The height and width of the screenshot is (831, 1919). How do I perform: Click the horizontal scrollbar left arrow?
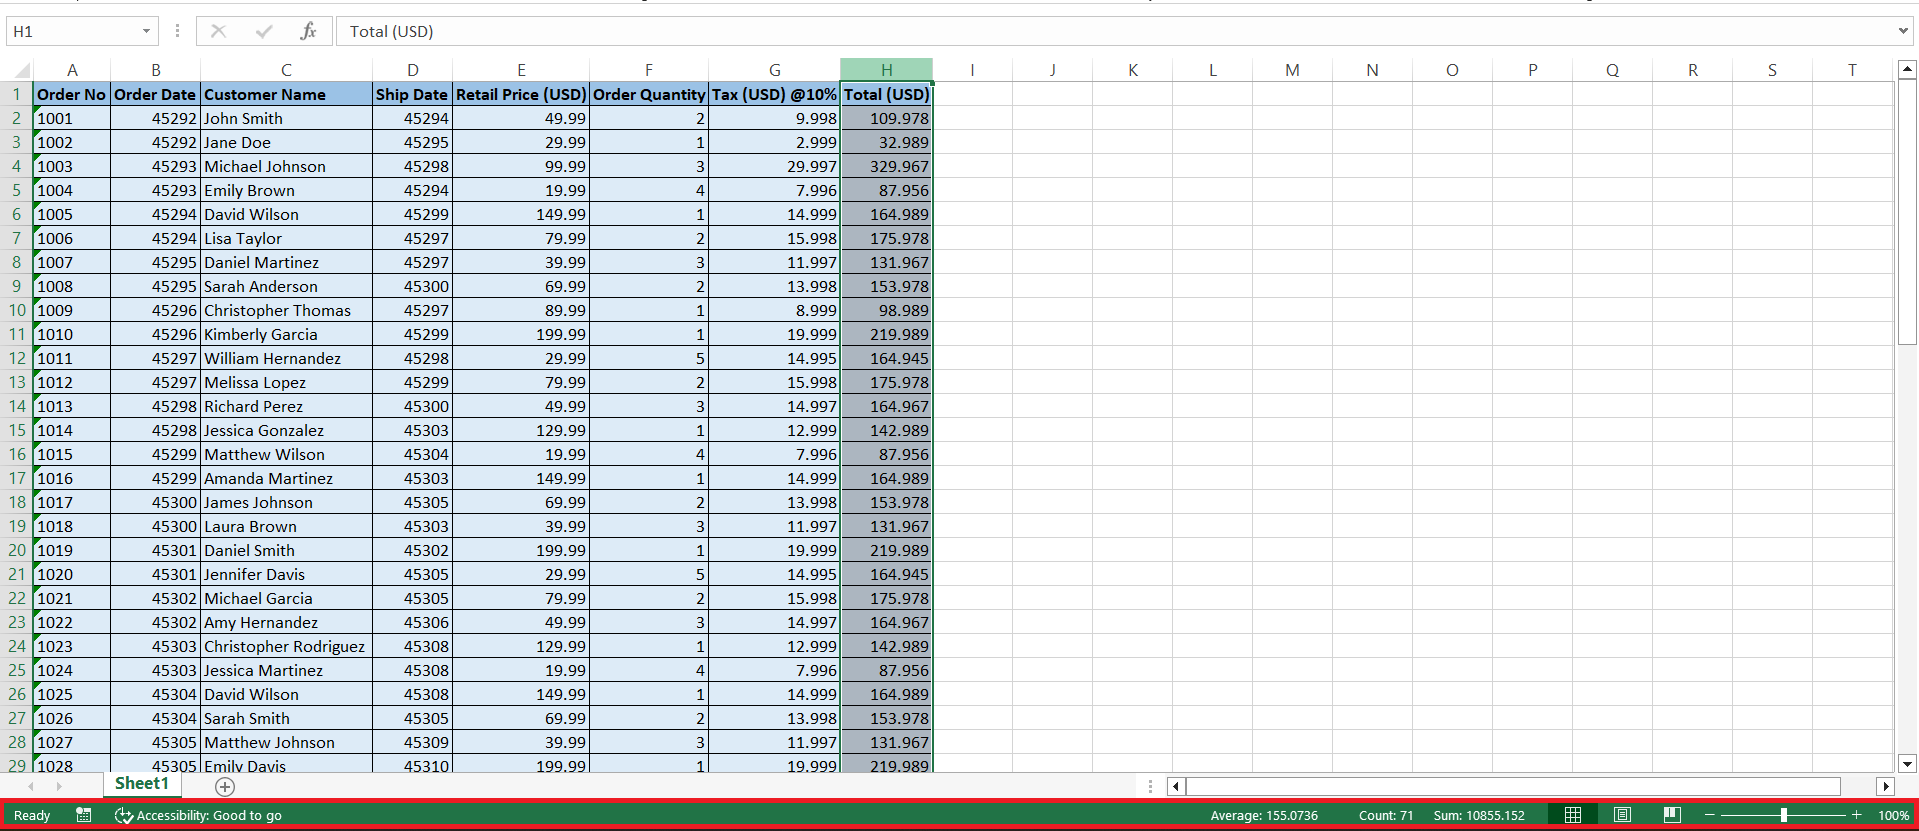1176,786
